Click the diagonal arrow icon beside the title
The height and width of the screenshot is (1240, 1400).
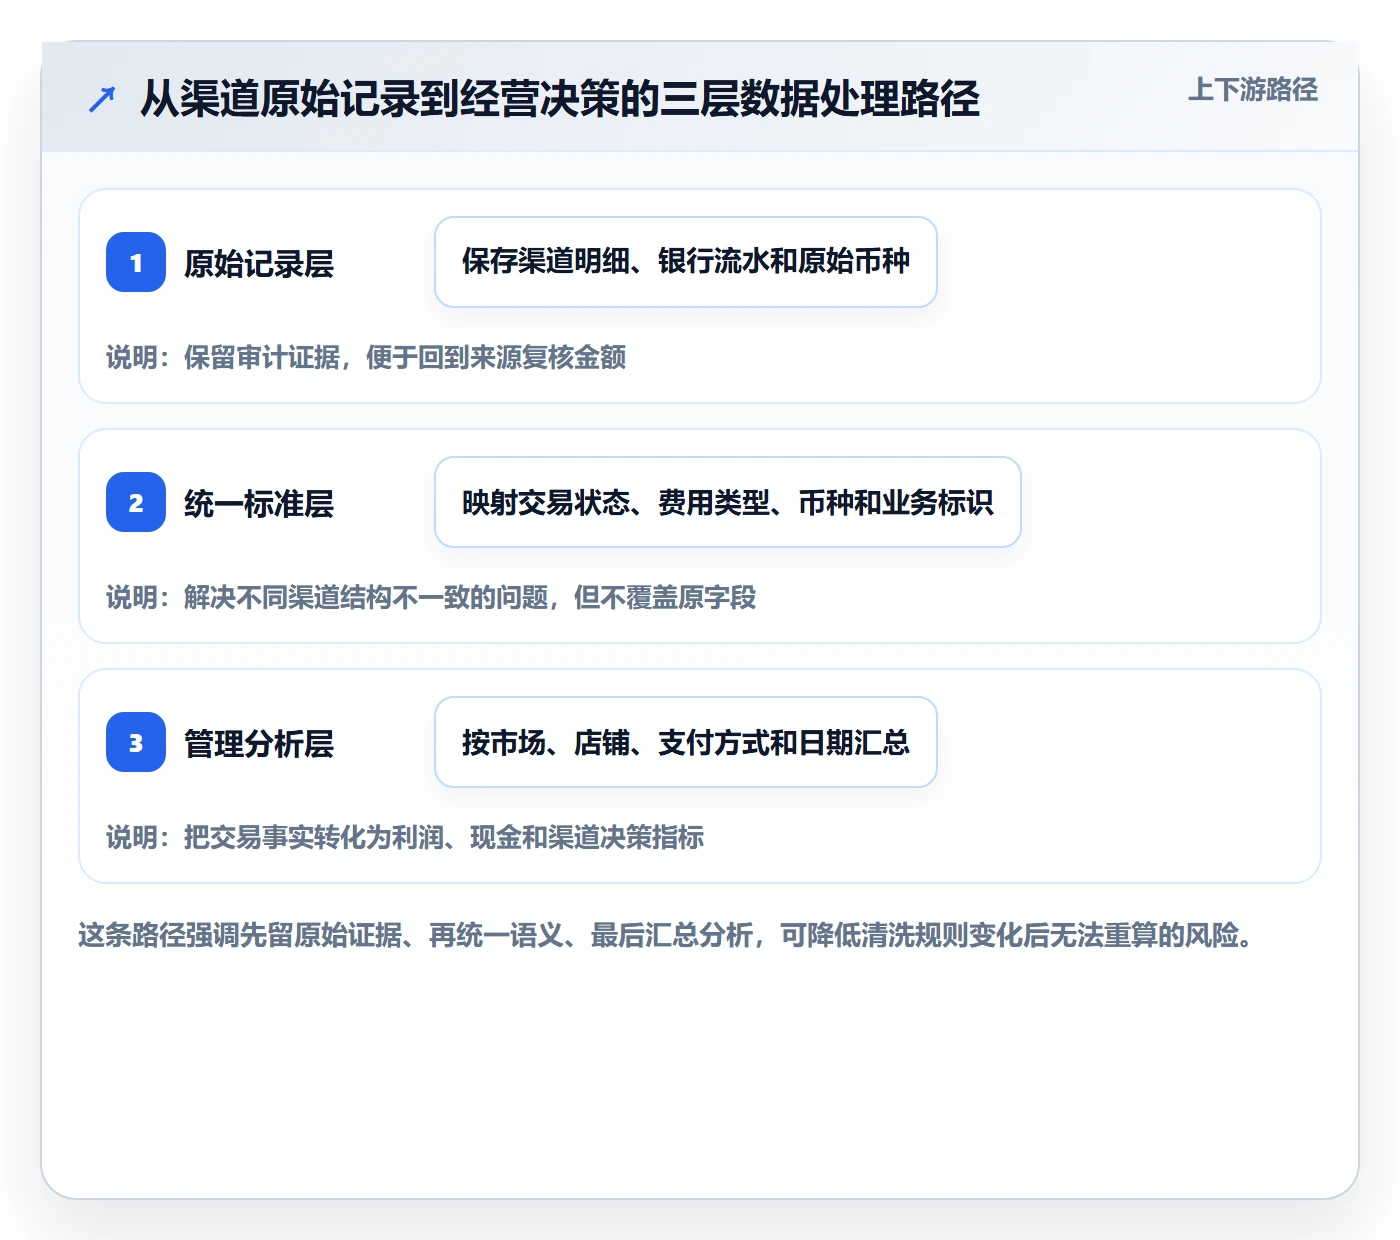[x=102, y=99]
